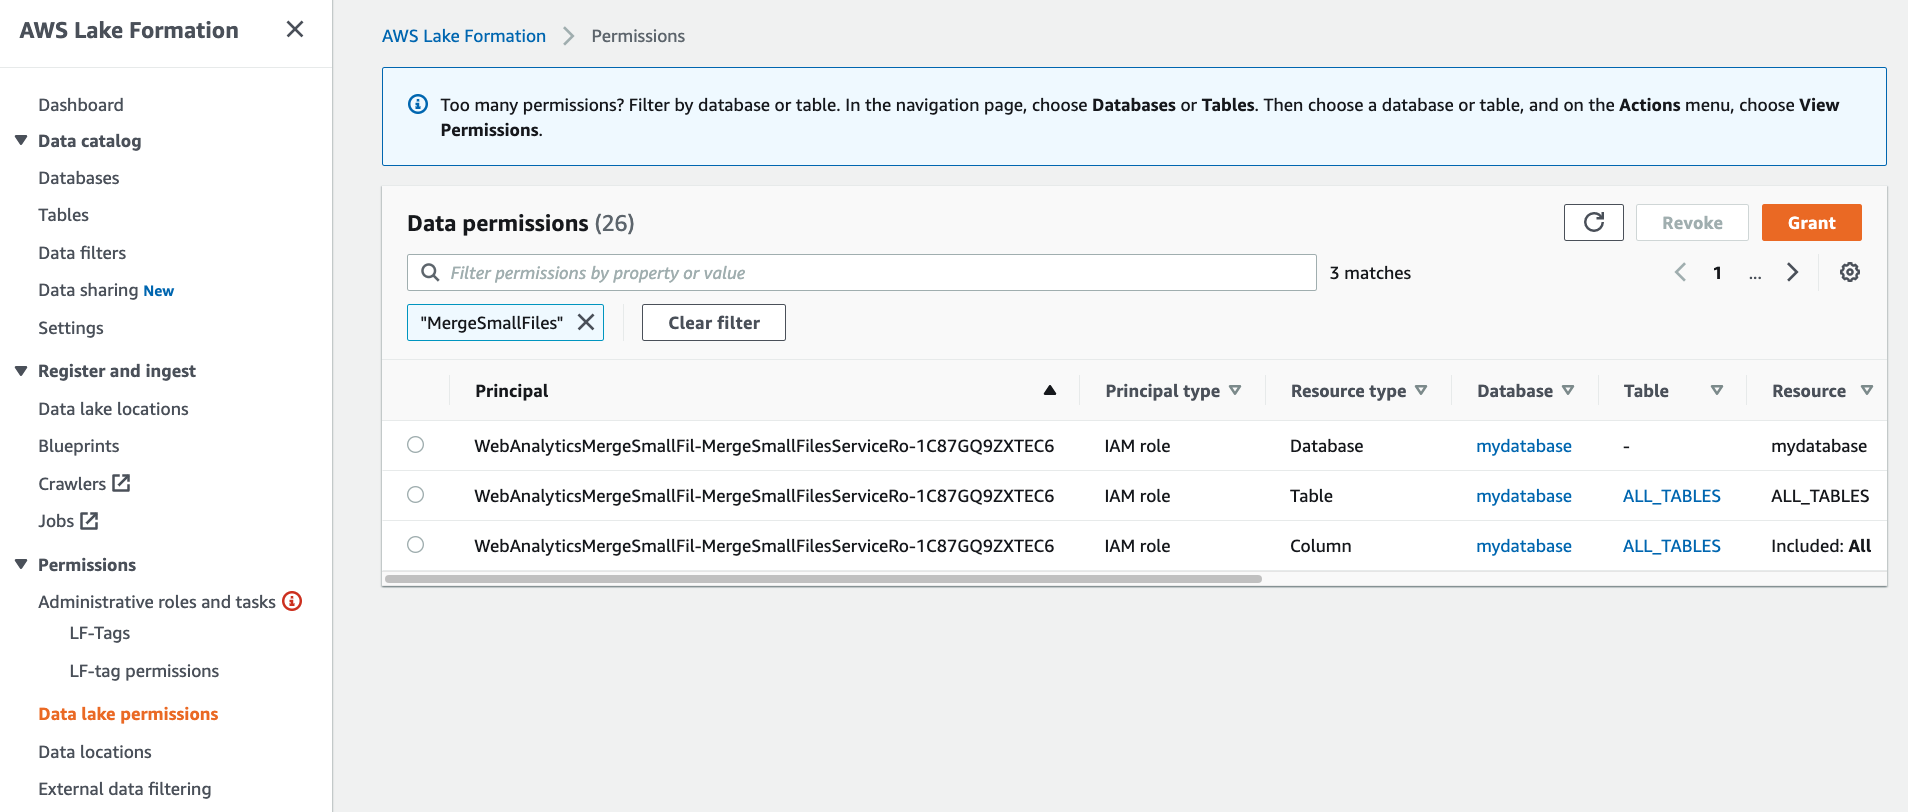Open LF-tag permissions page
The image size is (1908, 812).
144,671
